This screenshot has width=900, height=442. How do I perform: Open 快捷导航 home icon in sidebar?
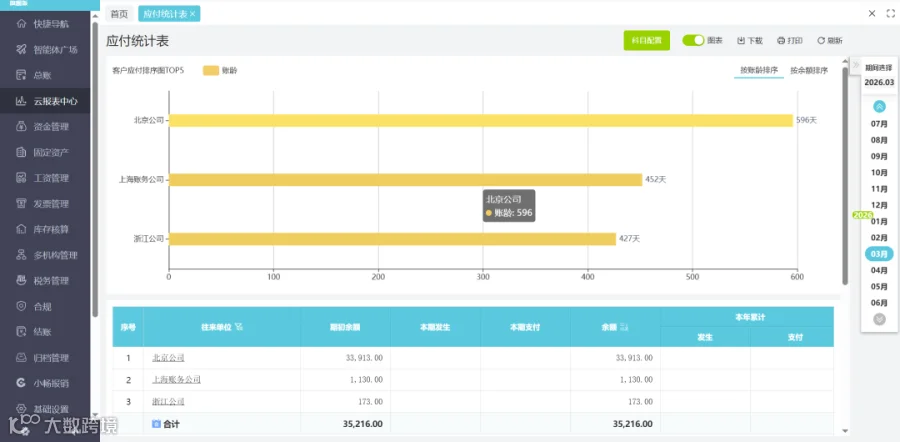point(21,24)
